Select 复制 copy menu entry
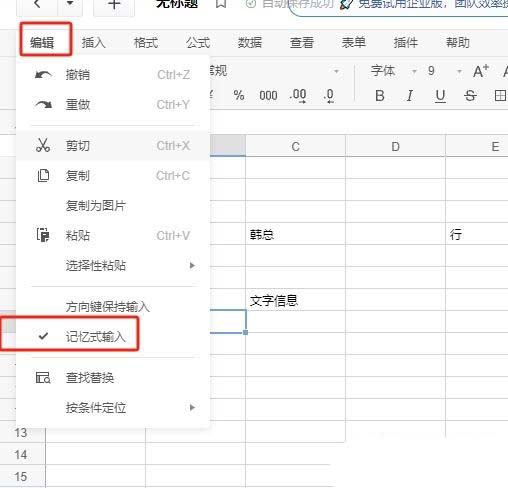 [113, 176]
